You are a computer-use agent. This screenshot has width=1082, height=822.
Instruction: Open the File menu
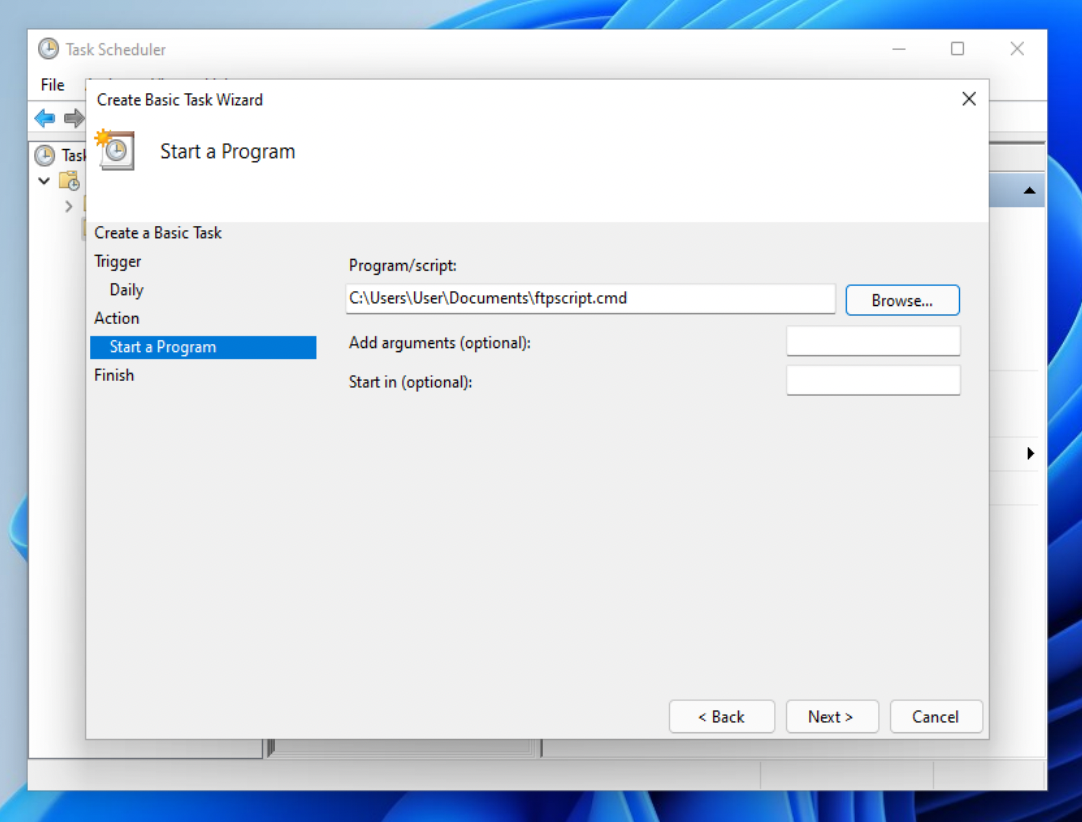[x=52, y=85]
